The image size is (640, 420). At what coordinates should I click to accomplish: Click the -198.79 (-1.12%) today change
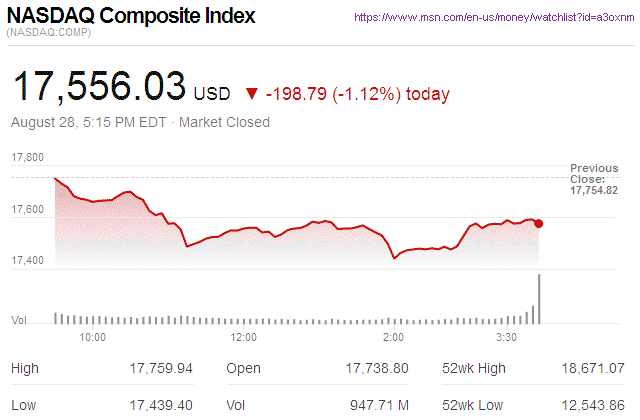click(x=358, y=94)
